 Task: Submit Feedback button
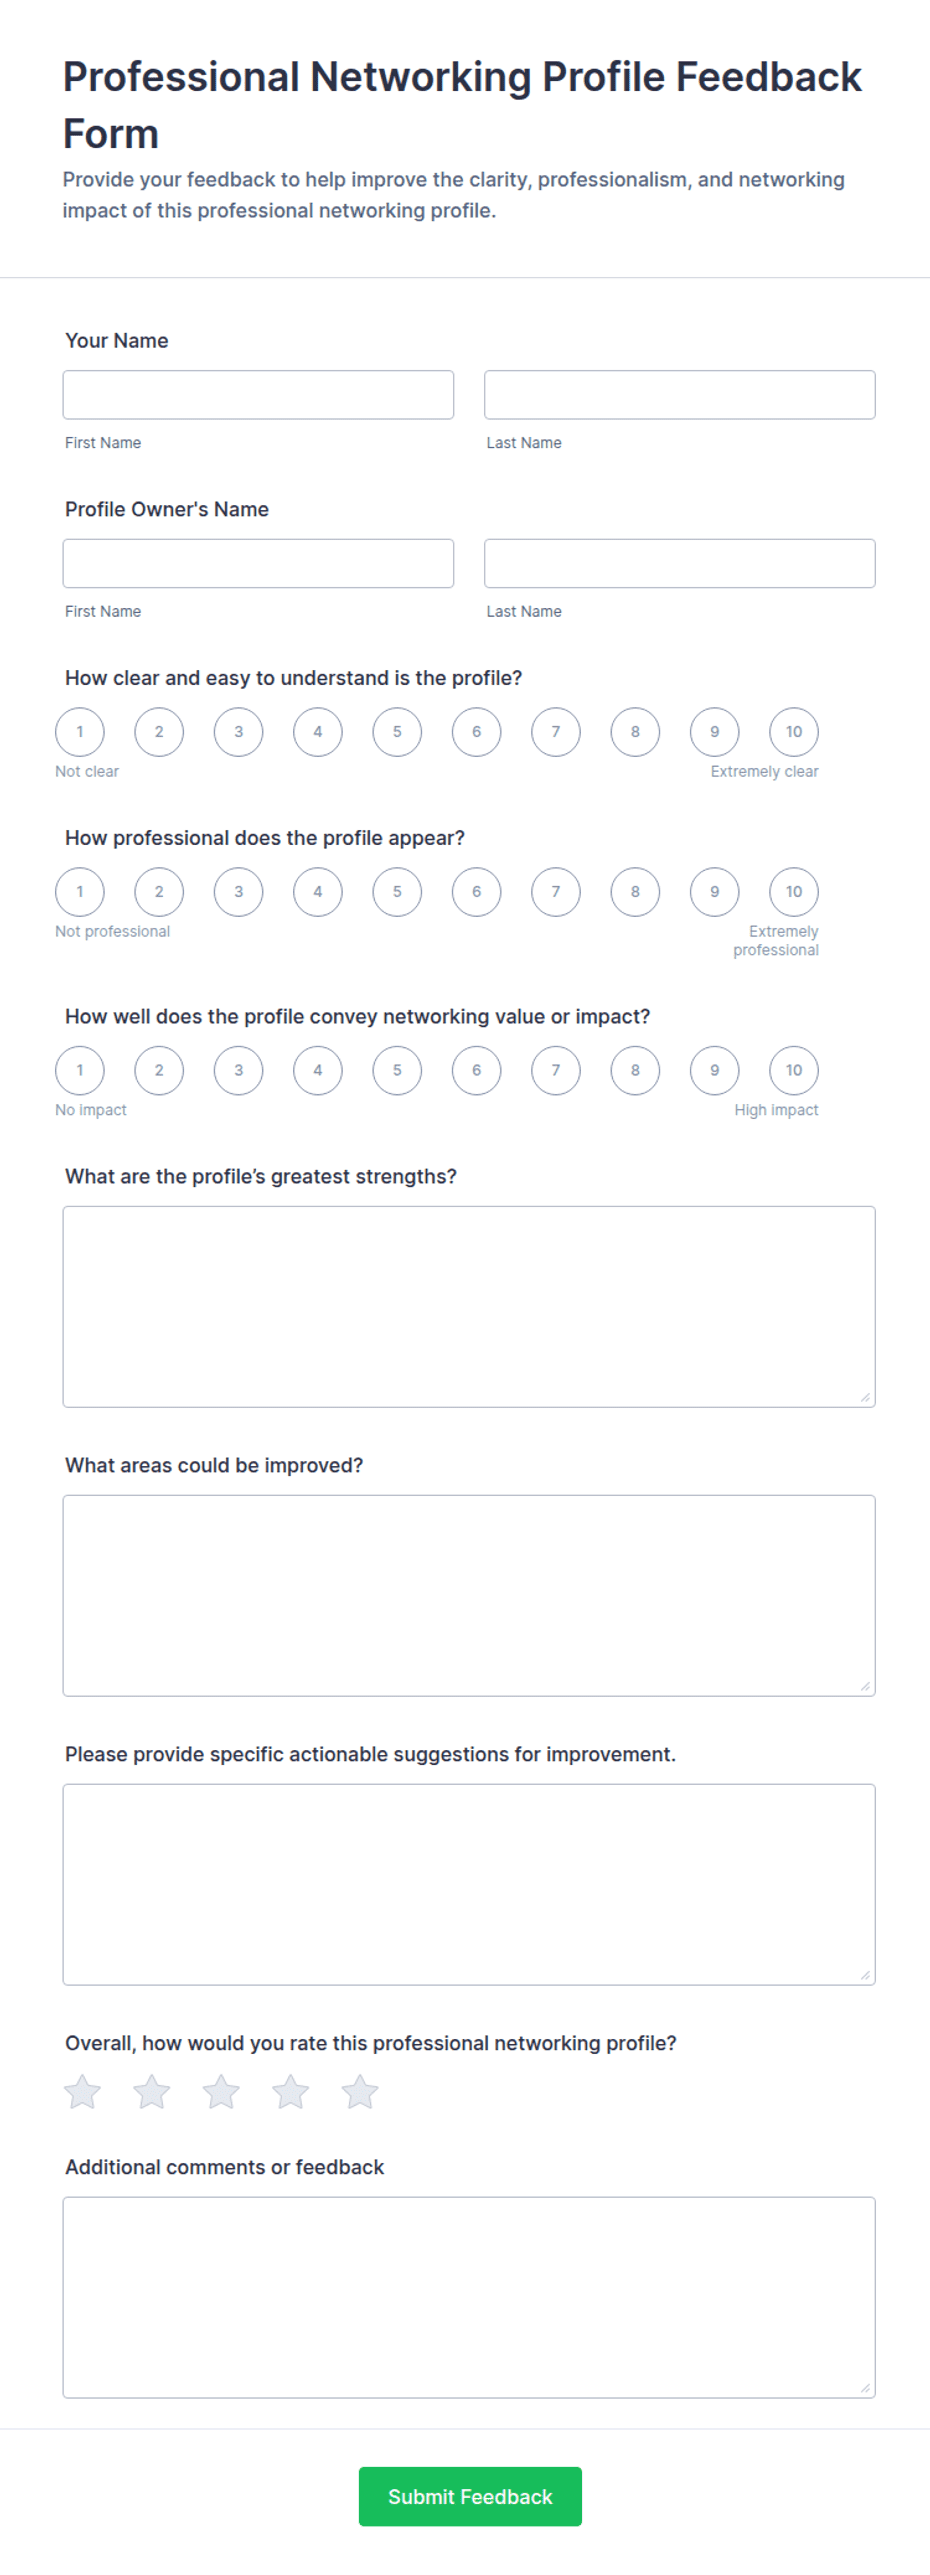tap(470, 2496)
